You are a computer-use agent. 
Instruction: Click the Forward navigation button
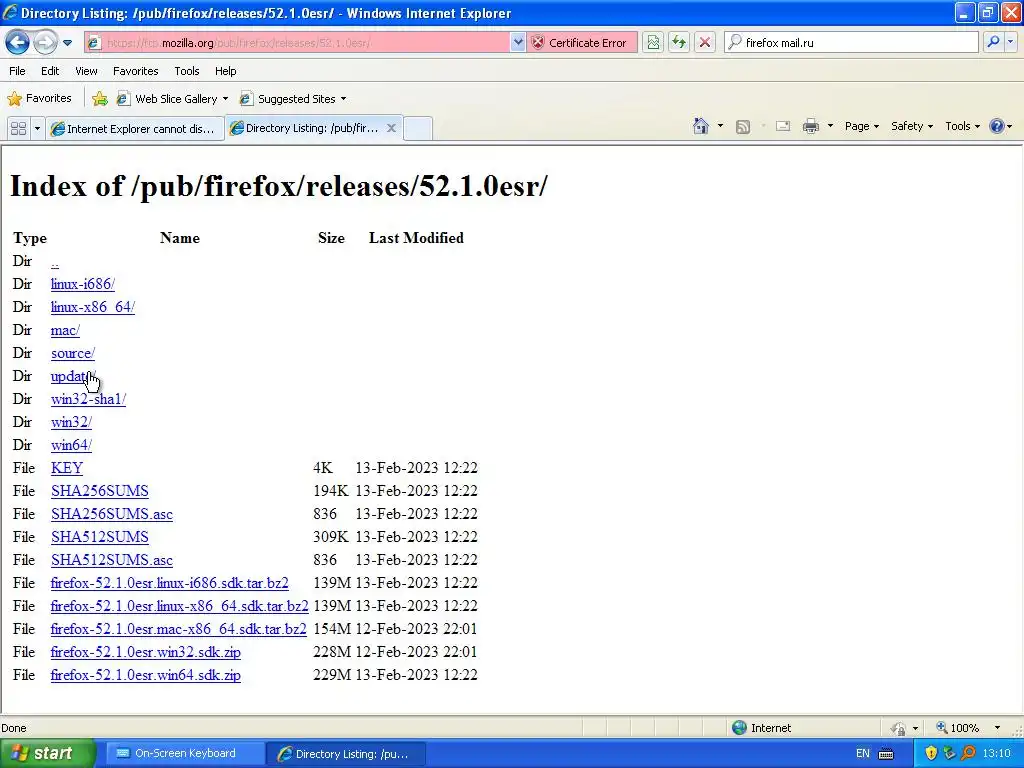point(44,43)
